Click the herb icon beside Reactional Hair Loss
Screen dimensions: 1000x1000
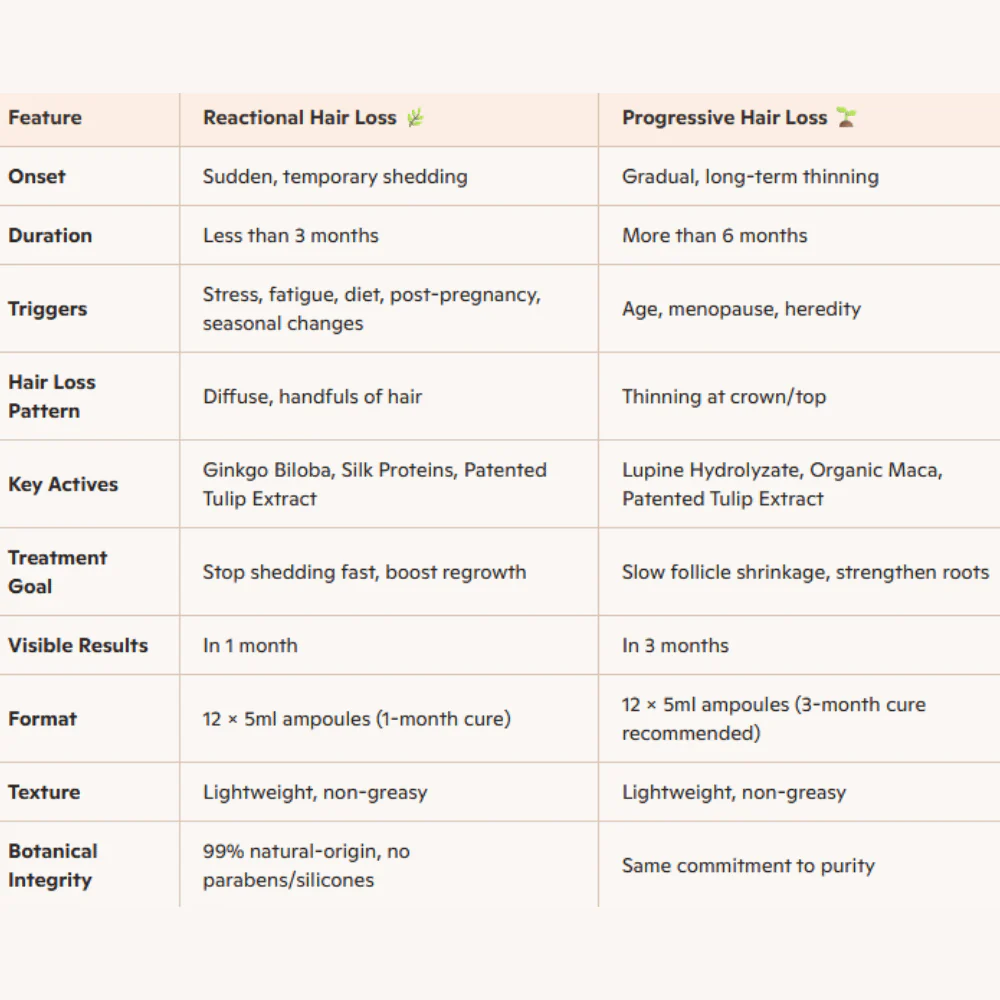[x=415, y=118]
